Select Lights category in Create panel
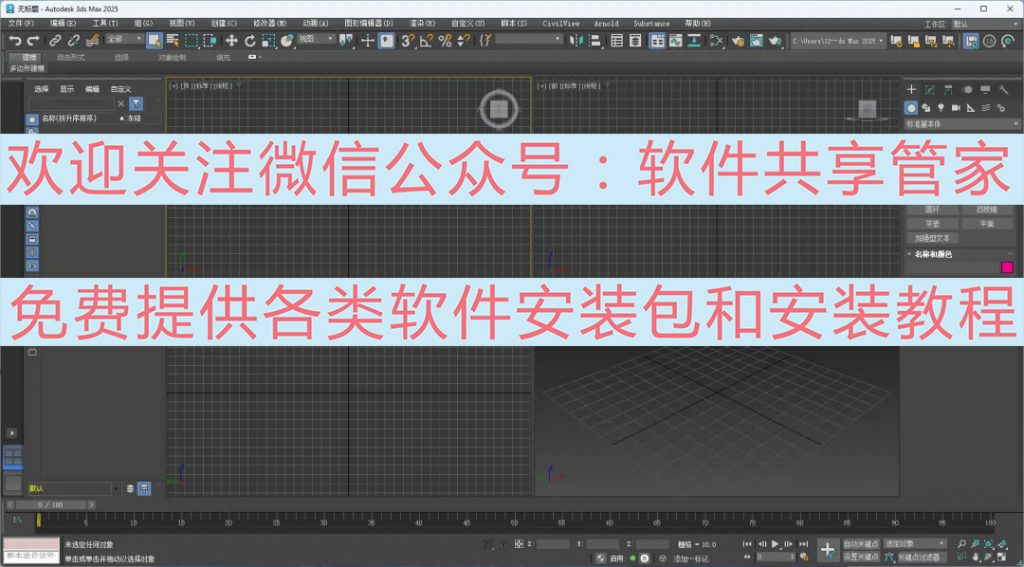 point(941,108)
